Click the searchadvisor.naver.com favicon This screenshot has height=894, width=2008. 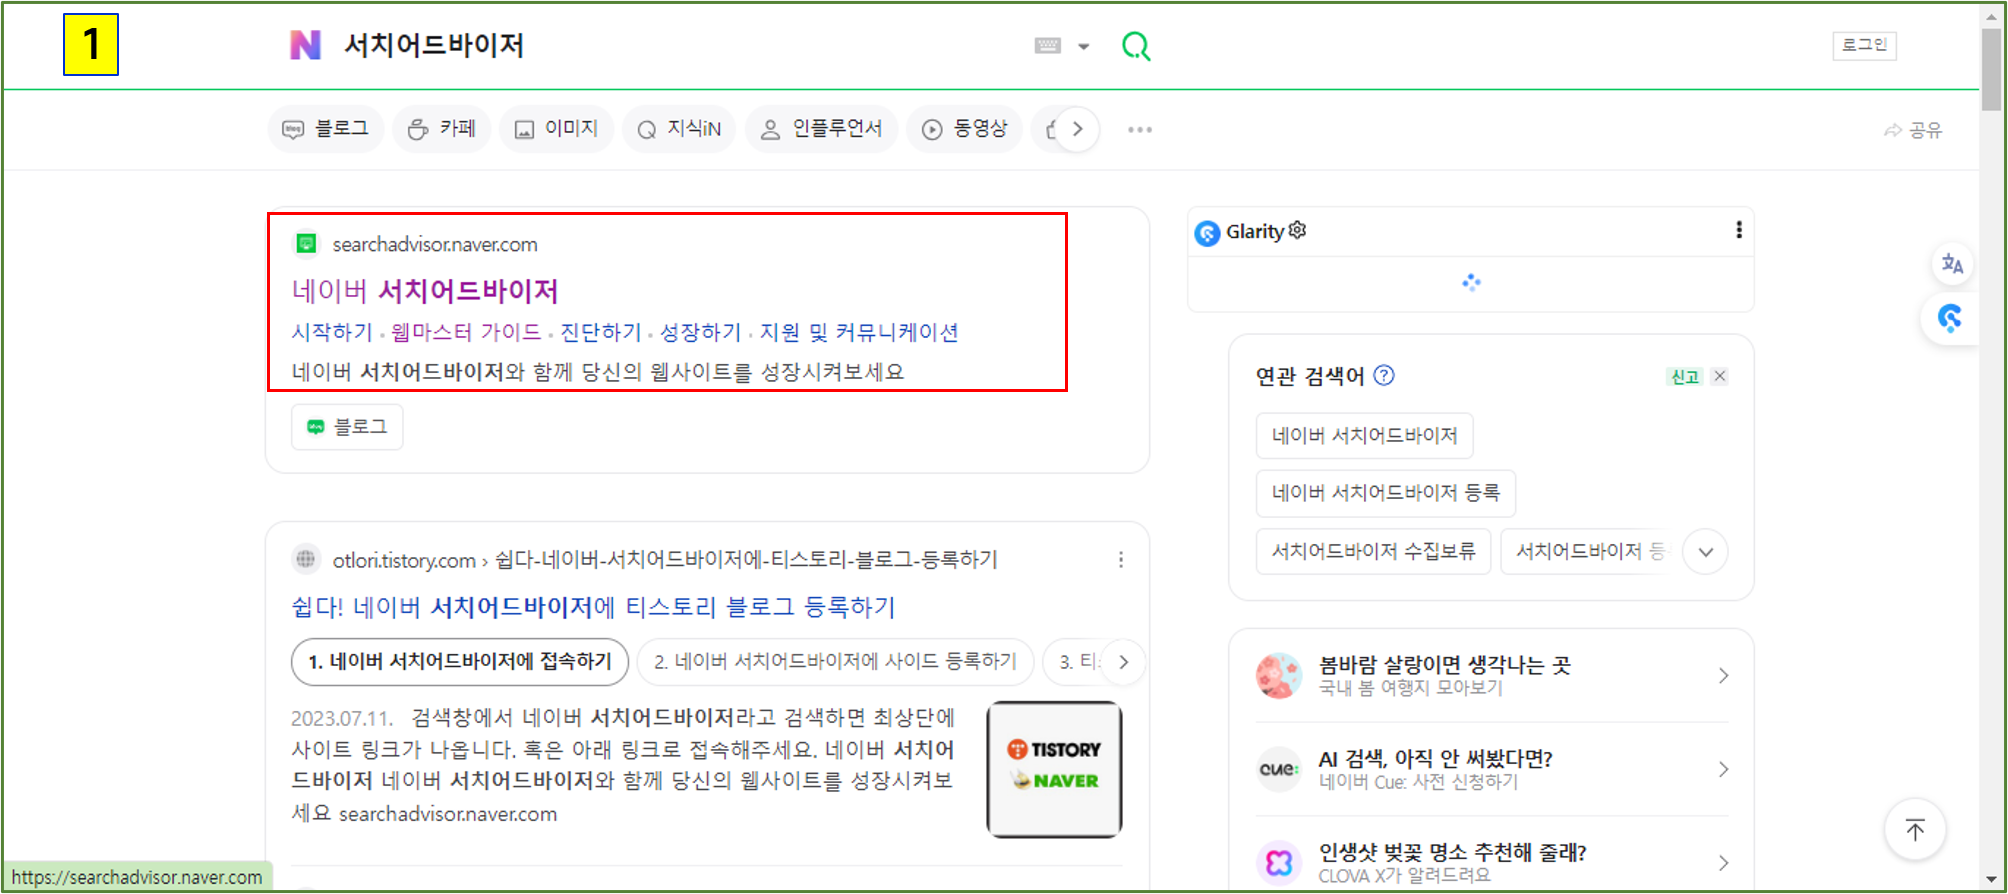tap(306, 244)
